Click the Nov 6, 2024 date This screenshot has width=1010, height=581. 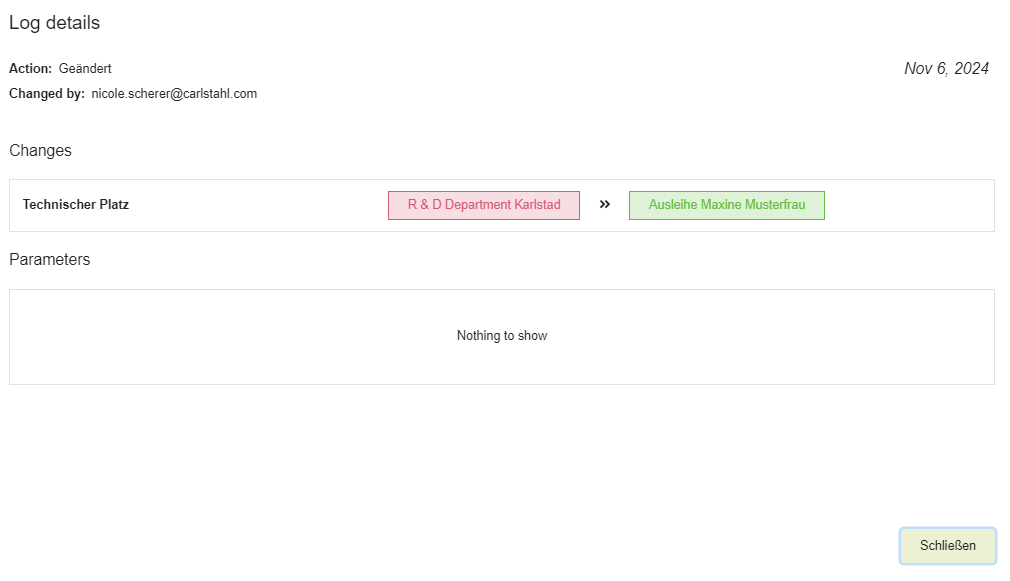click(946, 69)
